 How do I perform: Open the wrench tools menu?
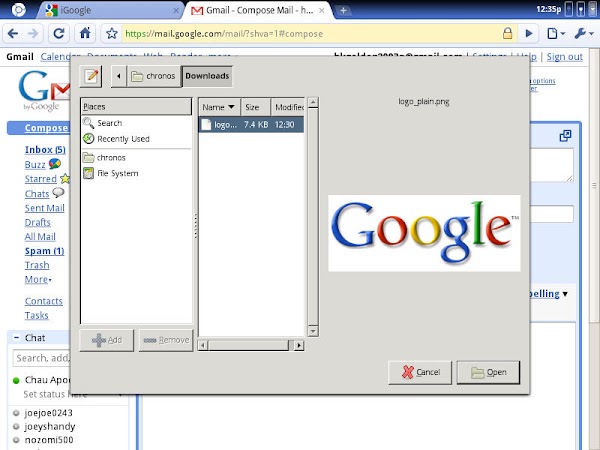tap(584, 34)
